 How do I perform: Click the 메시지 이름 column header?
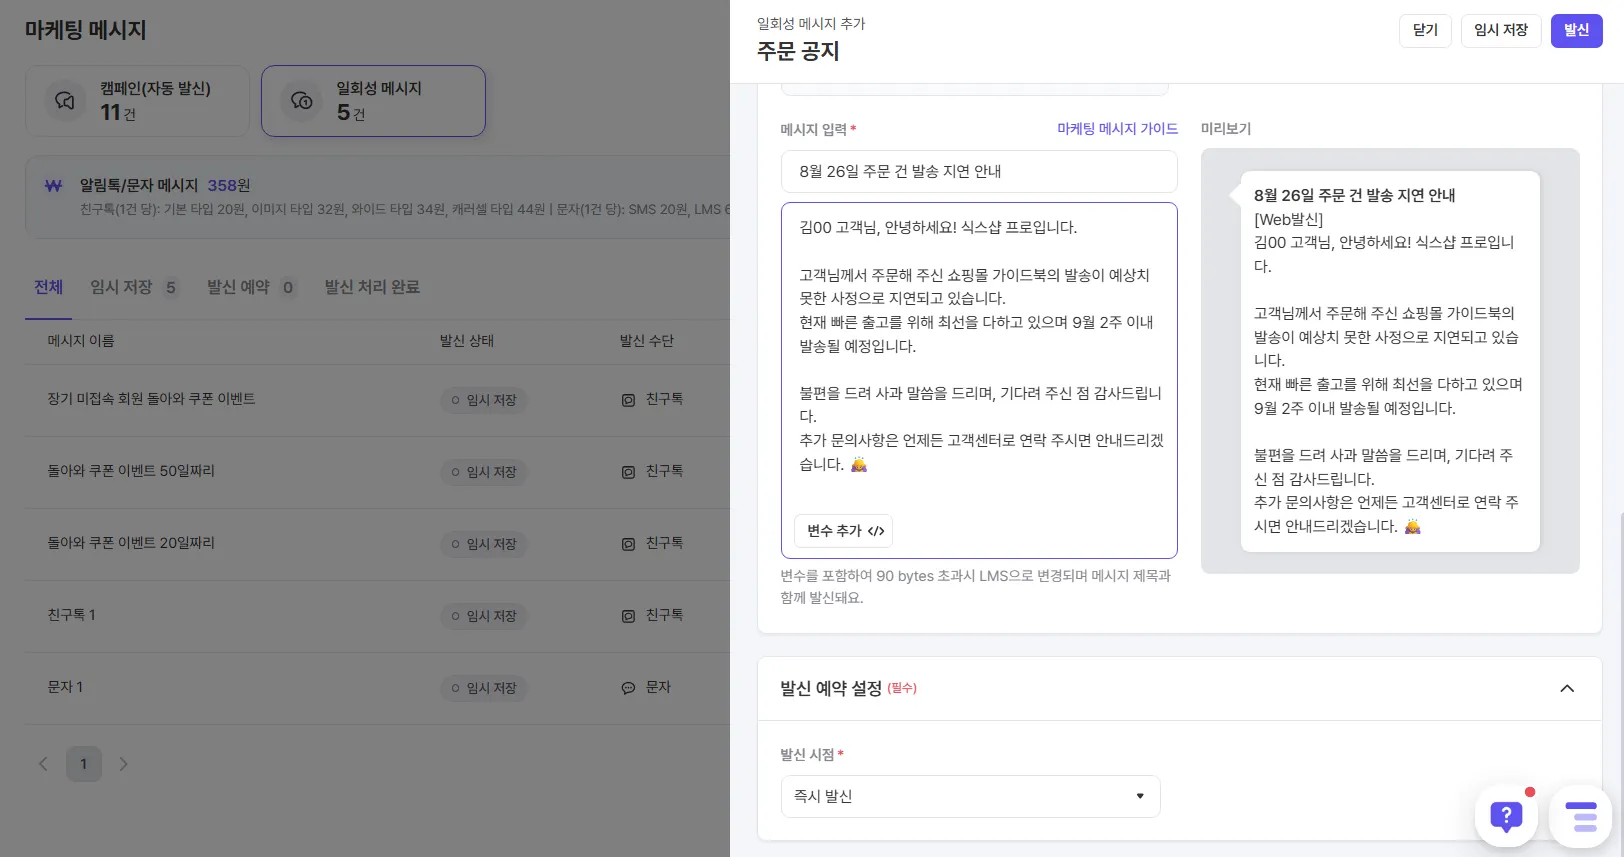pos(81,341)
